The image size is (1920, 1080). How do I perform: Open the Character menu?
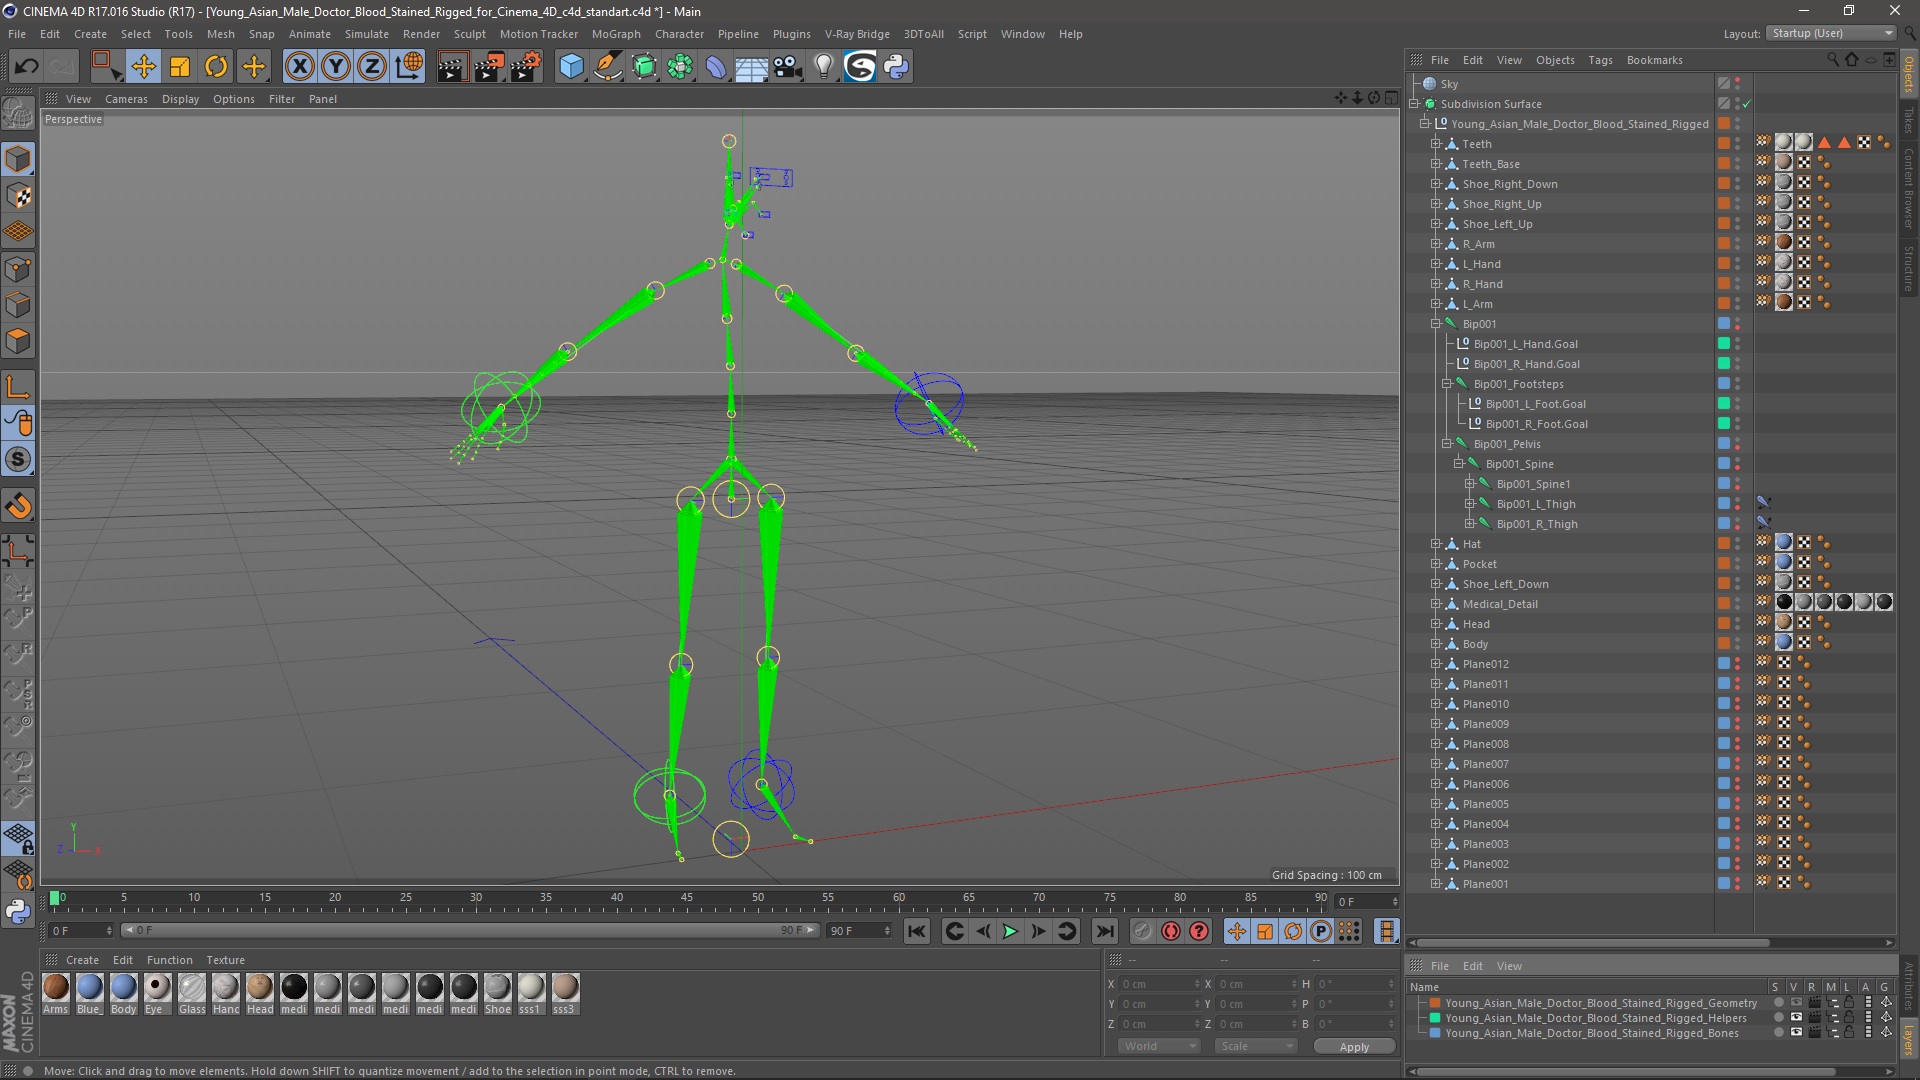point(679,34)
